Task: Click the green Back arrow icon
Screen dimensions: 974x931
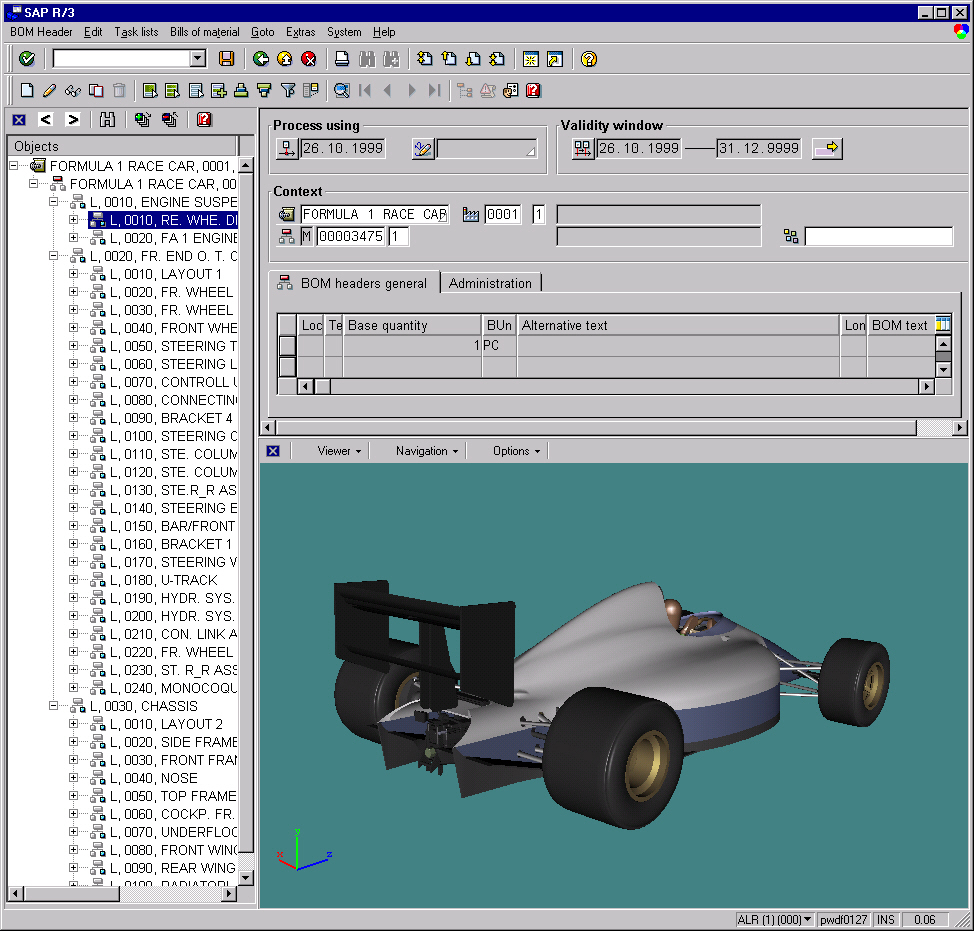Action: tap(261, 59)
